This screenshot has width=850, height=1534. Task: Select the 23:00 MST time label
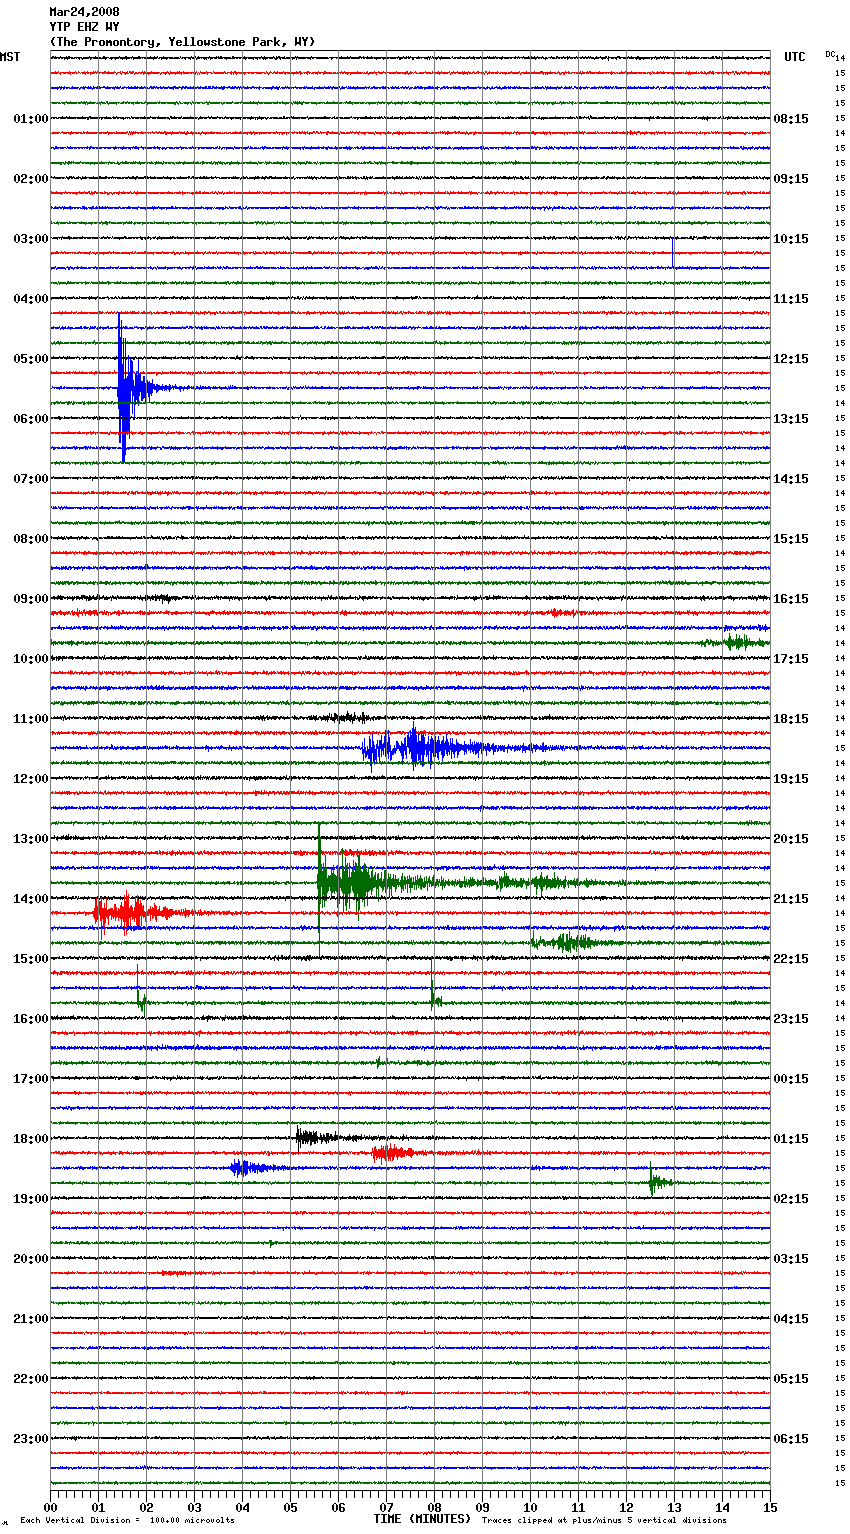pyautogui.click(x=31, y=1439)
